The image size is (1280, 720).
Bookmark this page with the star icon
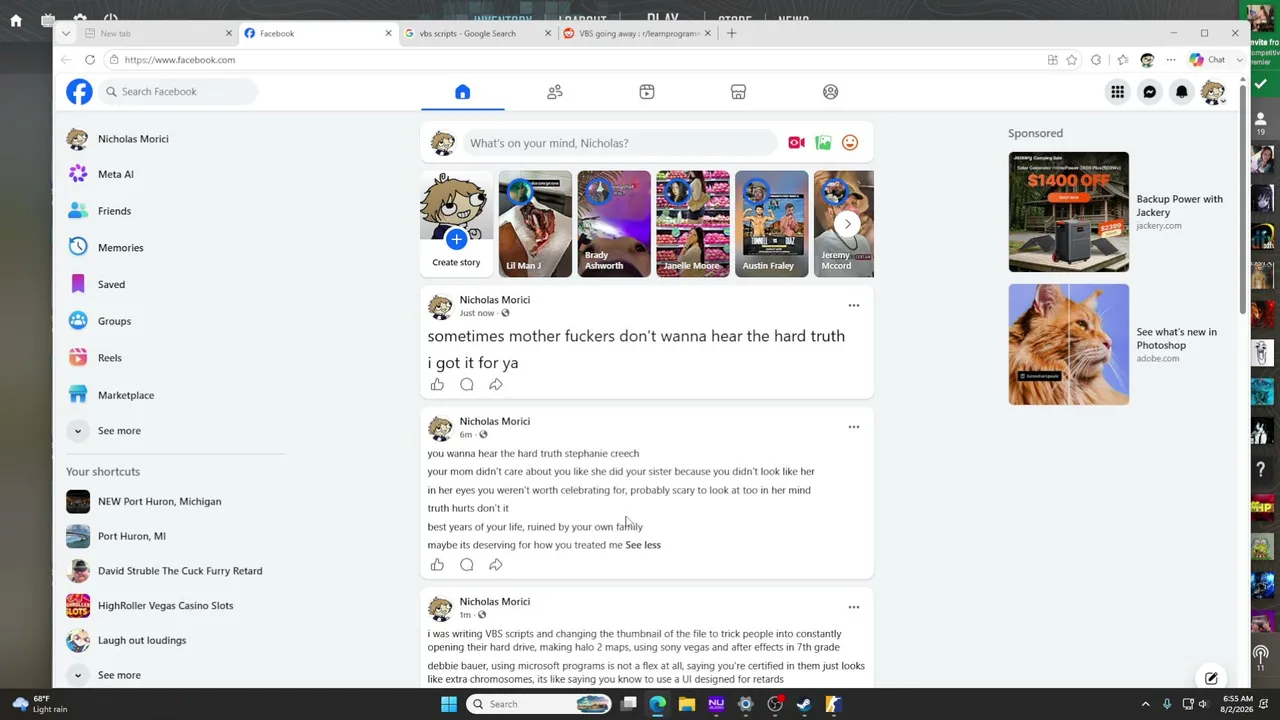[x=1072, y=60]
